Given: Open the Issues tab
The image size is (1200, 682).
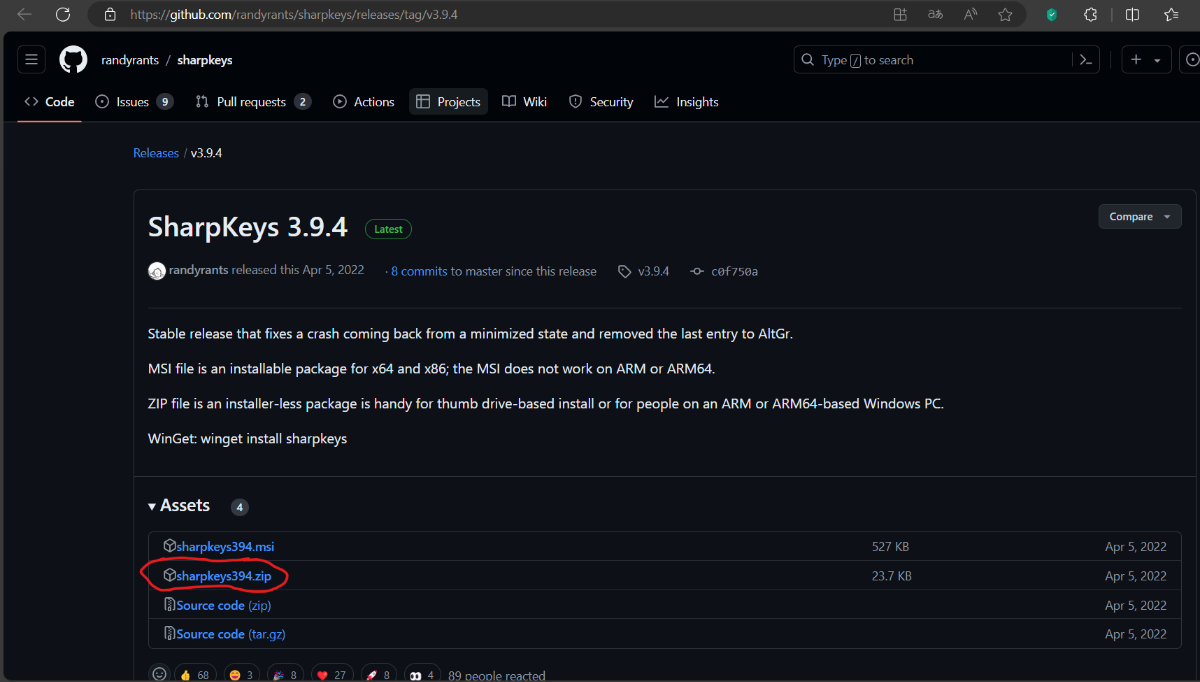Looking at the screenshot, I should (x=134, y=102).
